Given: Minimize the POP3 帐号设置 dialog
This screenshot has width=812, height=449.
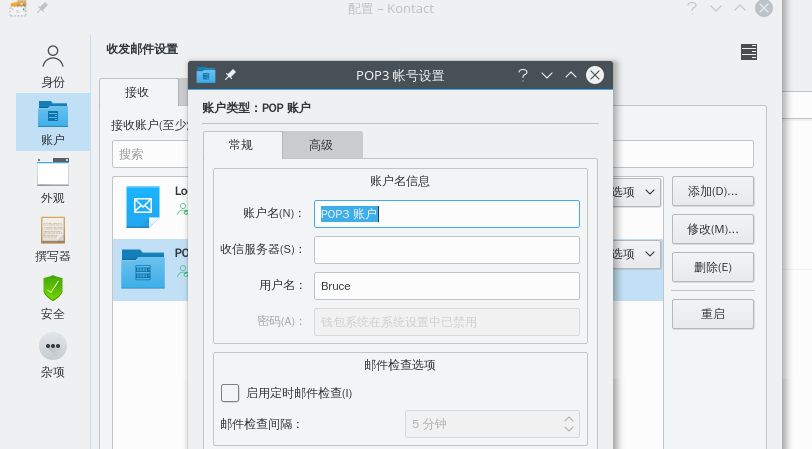Looking at the screenshot, I should [547, 75].
